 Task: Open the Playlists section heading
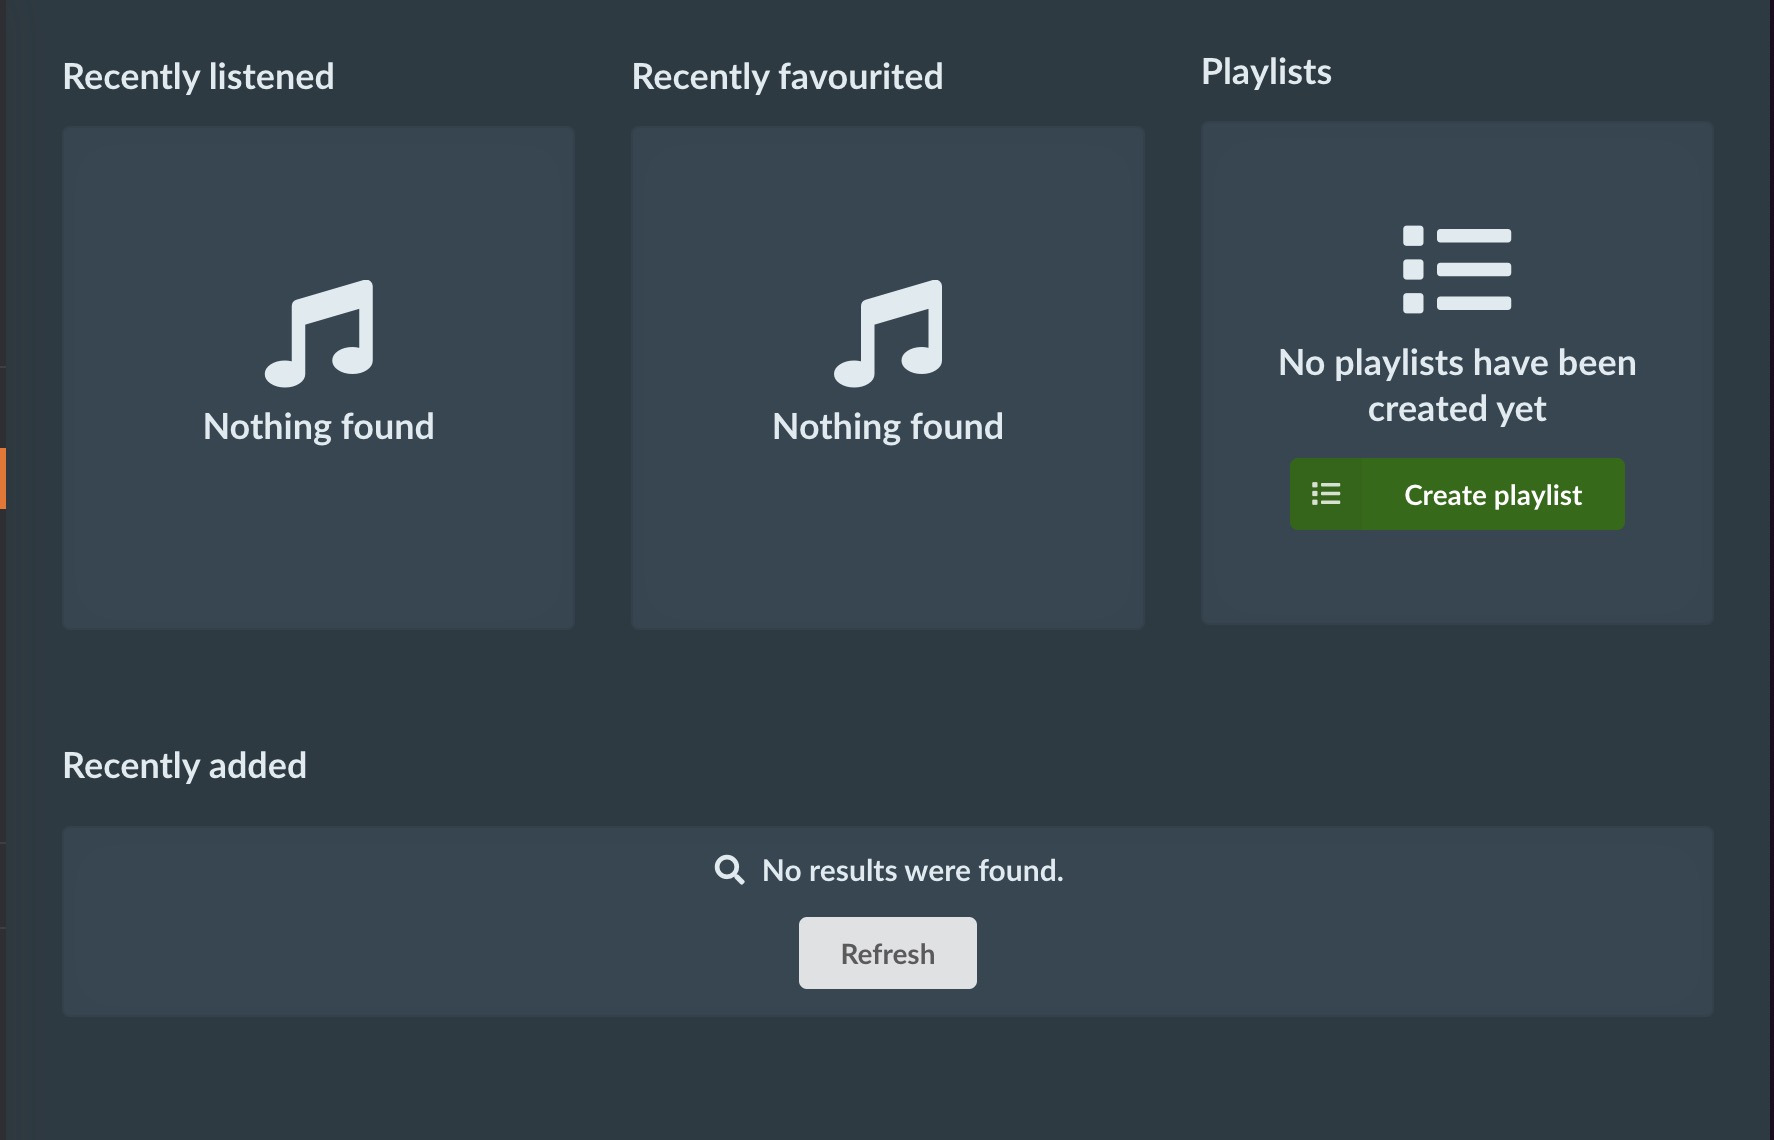1266,71
